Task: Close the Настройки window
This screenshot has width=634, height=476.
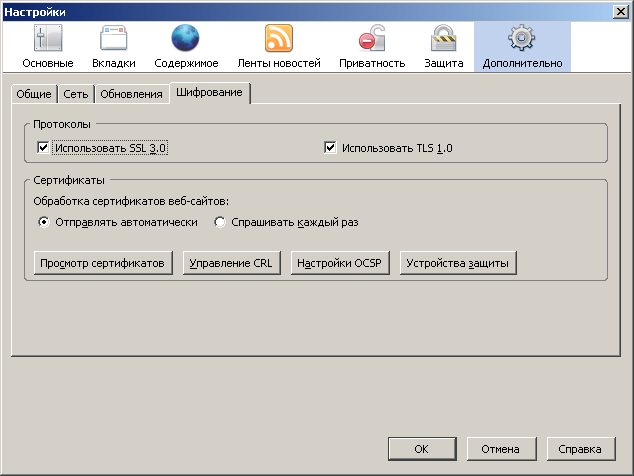Action: coord(621,12)
